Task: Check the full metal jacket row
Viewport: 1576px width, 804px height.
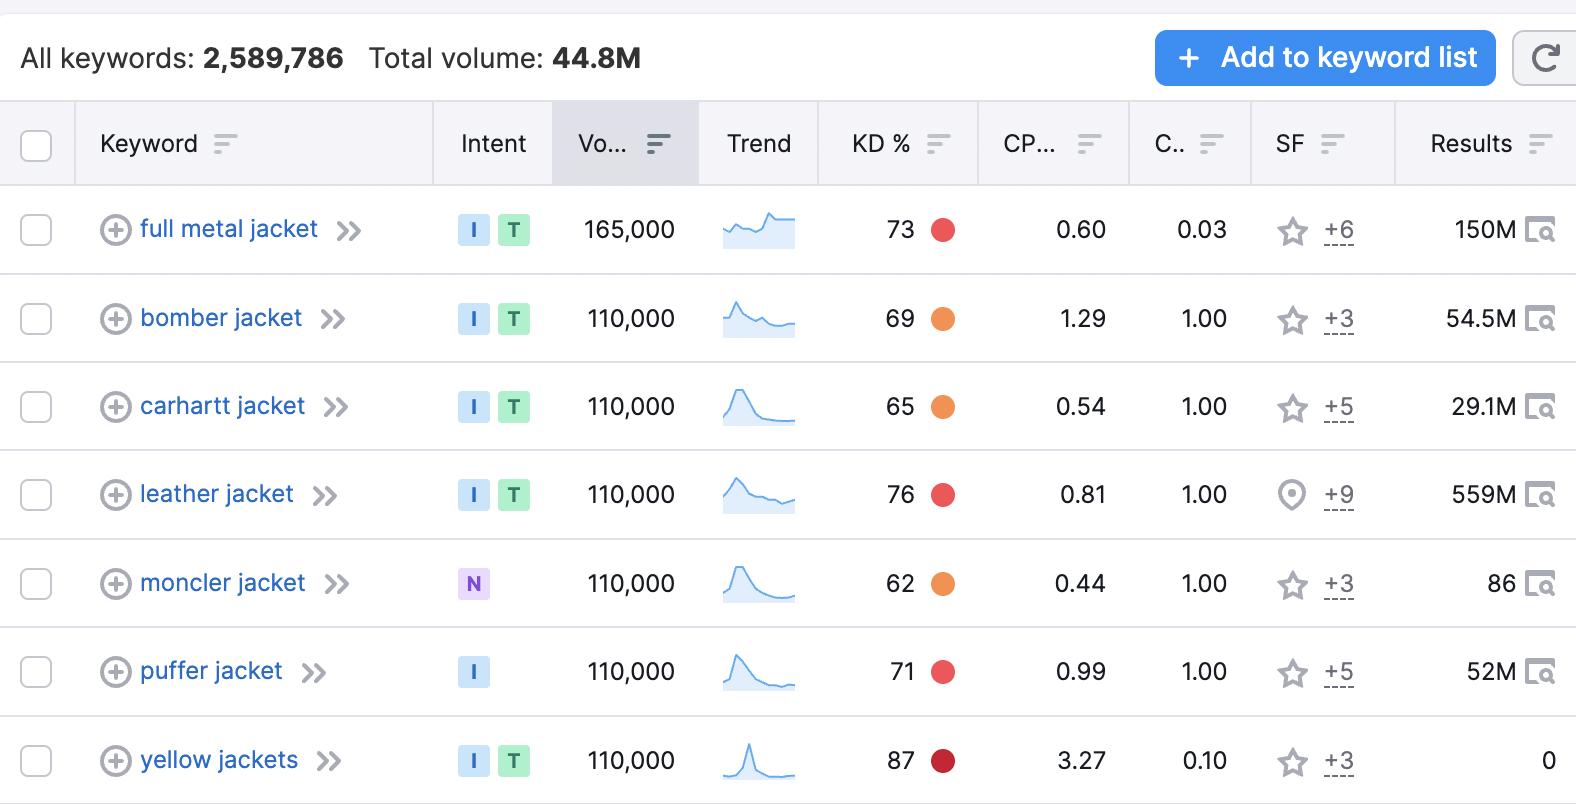Action: tap(36, 230)
